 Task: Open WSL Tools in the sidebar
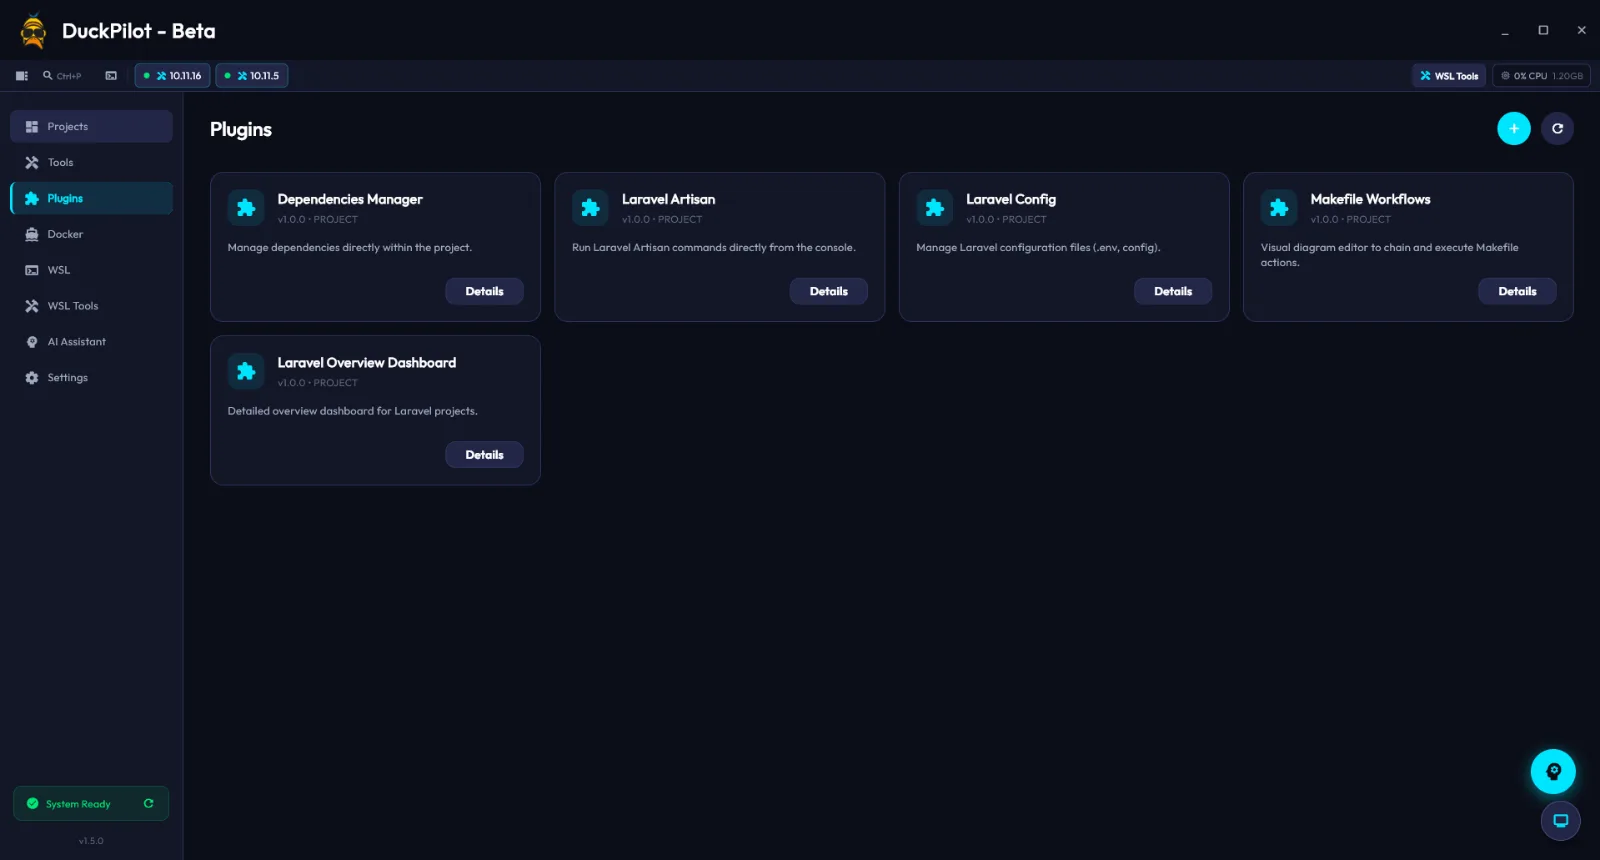tap(91, 306)
